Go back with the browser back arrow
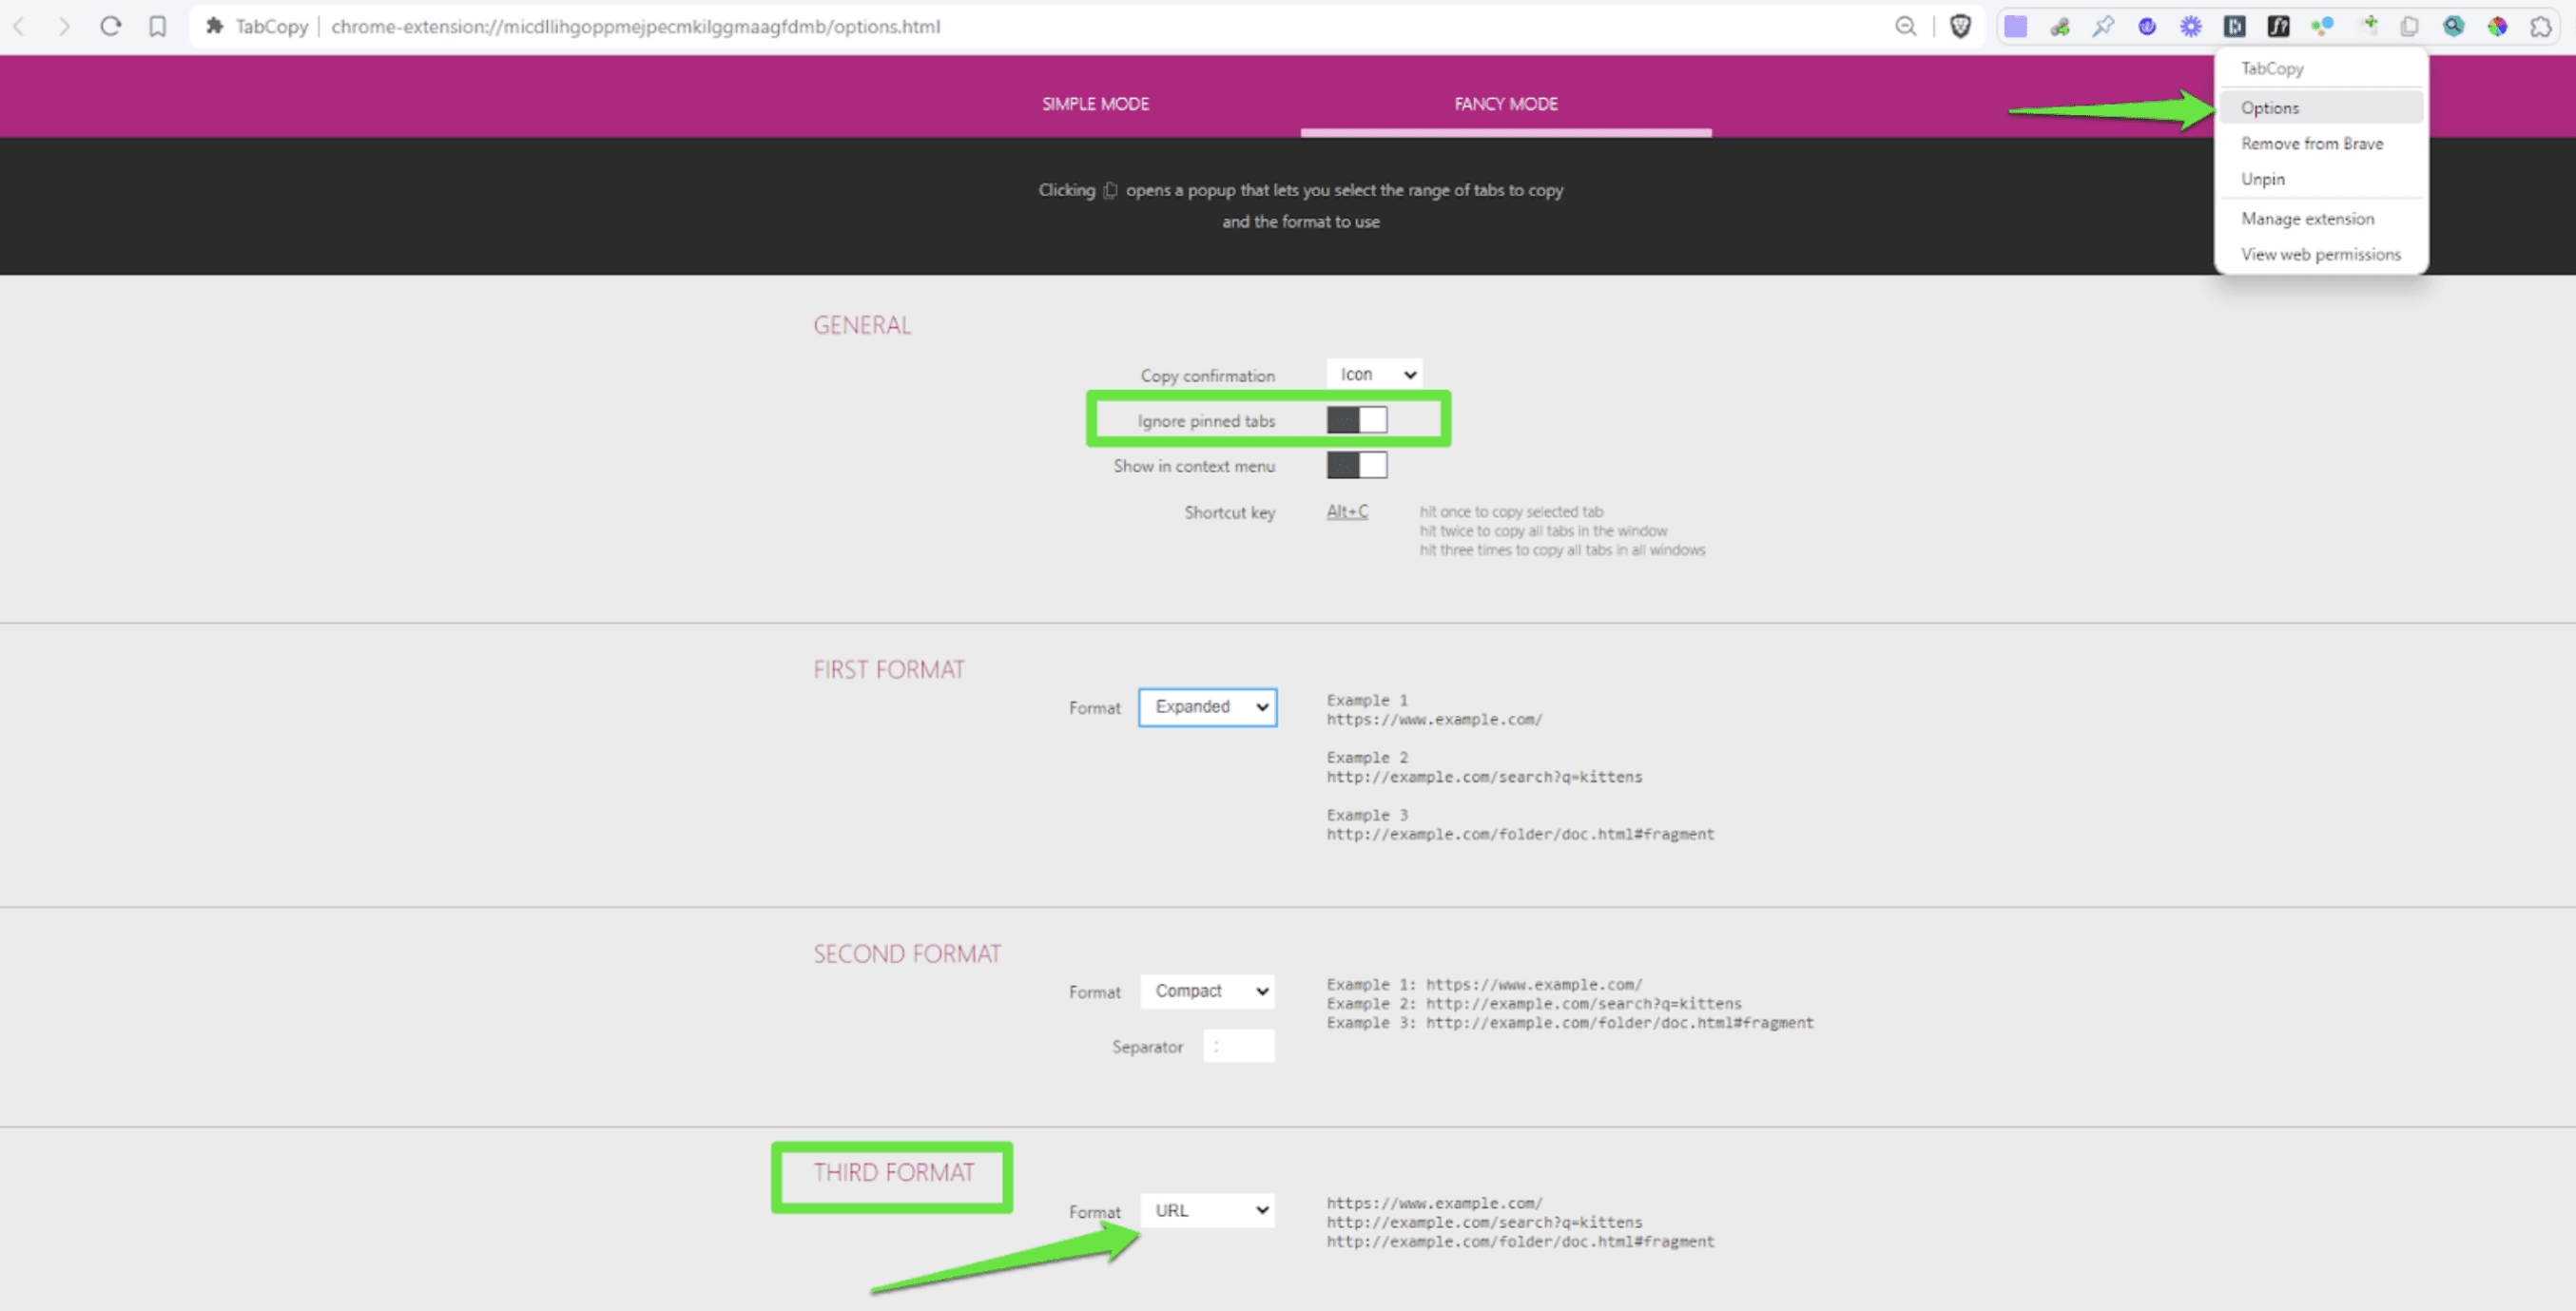The height and width of the screenshot is (1311, 2576). 19,26
